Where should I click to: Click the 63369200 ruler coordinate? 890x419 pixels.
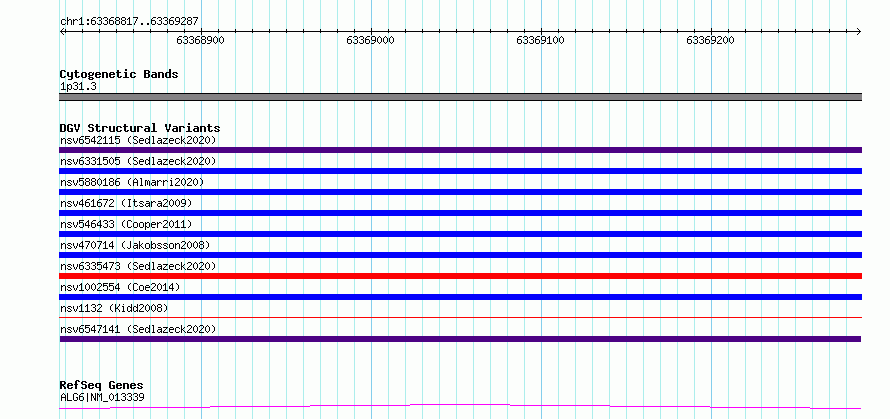pyautogui.click(x=711, y=40)
